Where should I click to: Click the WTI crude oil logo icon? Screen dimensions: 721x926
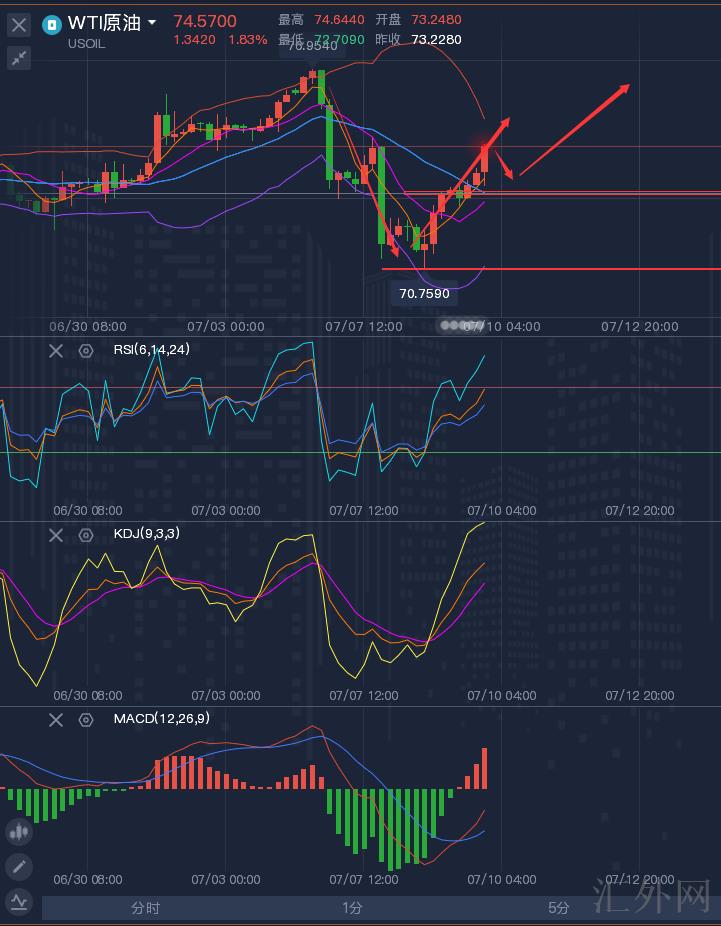coord(52,24)
